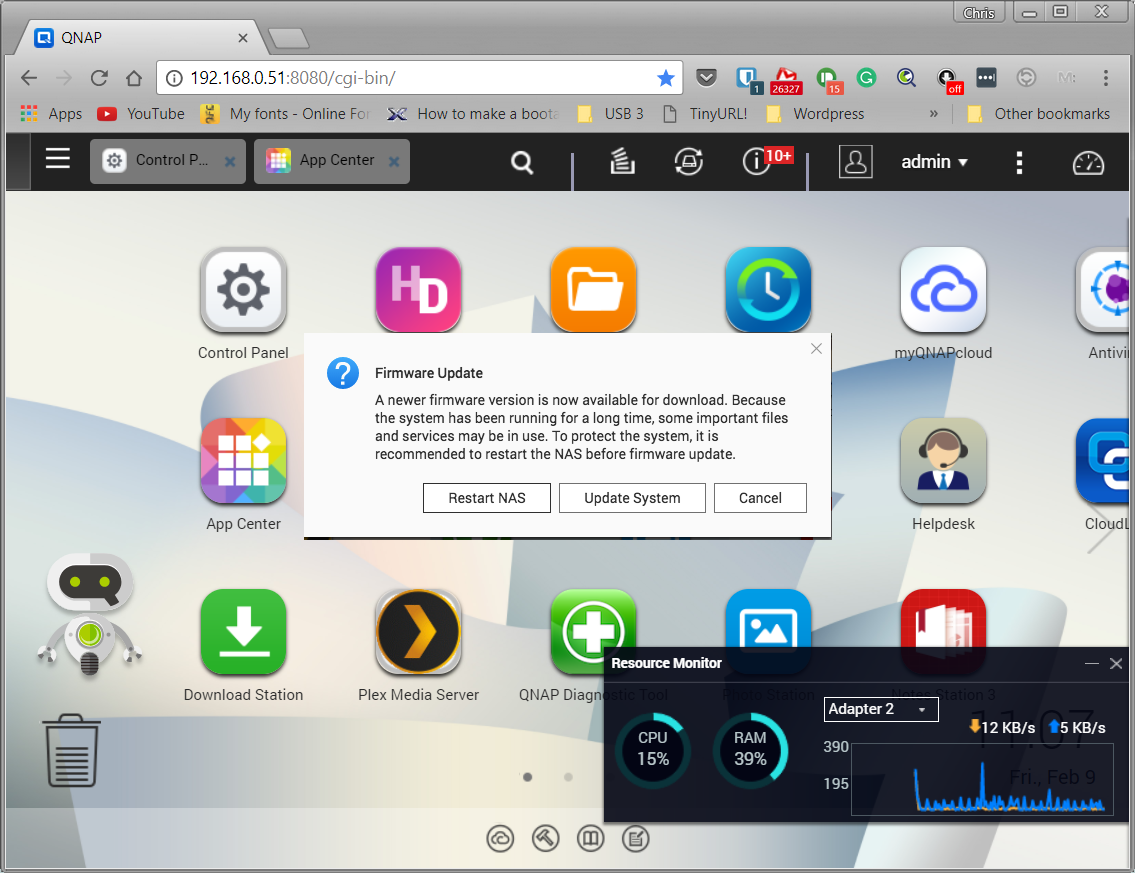Screen dimensions: 1135x873
Task: Close the Firmware Update dialog with X
Action: click(x=817, y=348)
